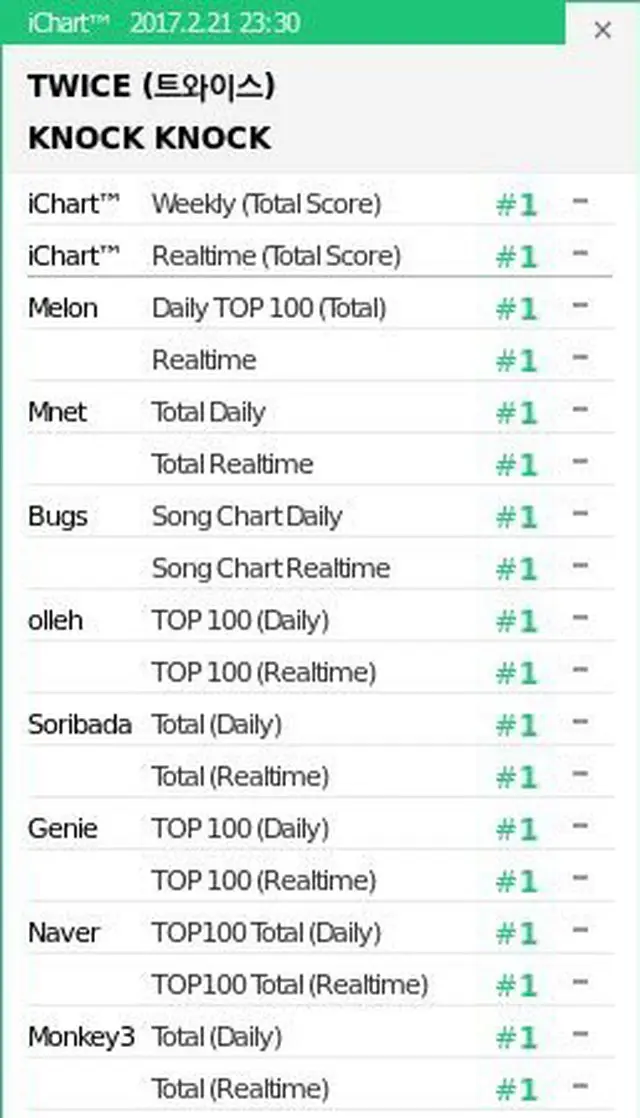Open olleh TOP 100 Daily entry
This screenshot has height=1118, width=640.
[320, 620]
